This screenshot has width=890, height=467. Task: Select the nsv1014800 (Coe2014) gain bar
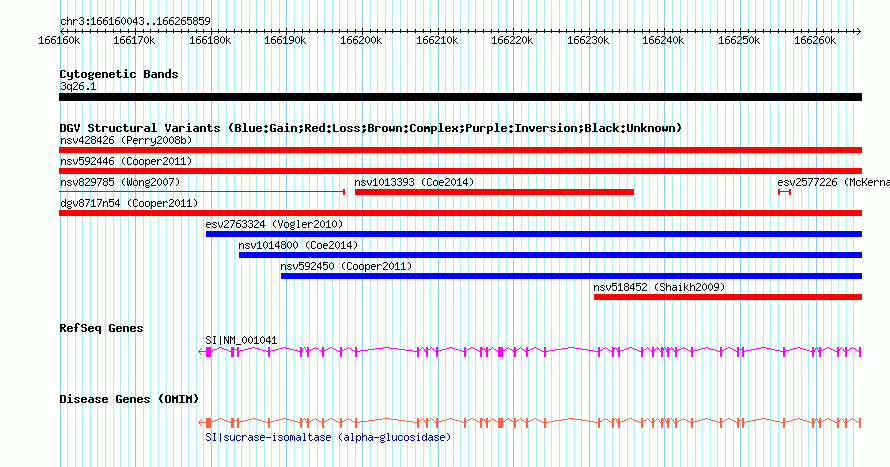(550, 255)
